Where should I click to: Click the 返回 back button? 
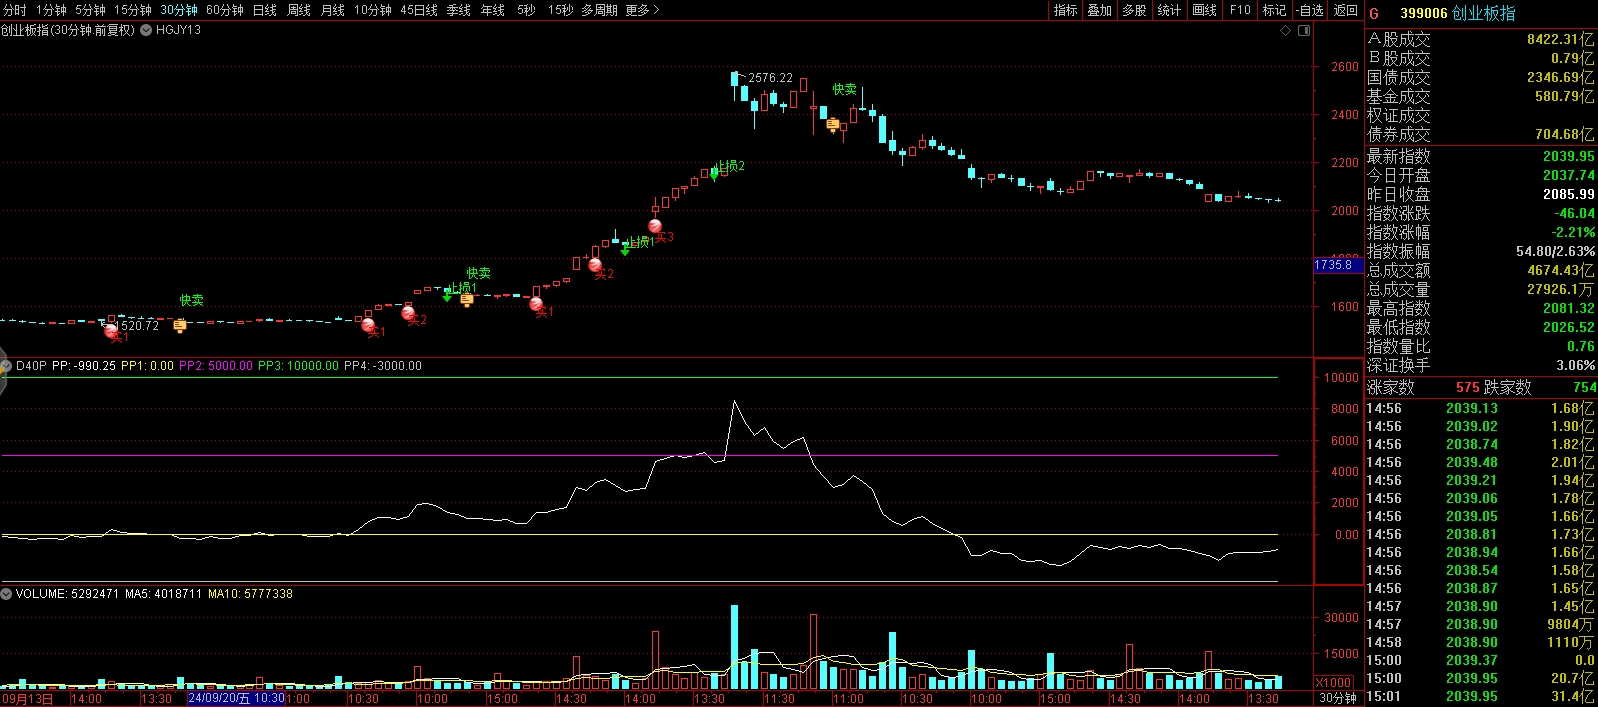tap(1346, 10)
